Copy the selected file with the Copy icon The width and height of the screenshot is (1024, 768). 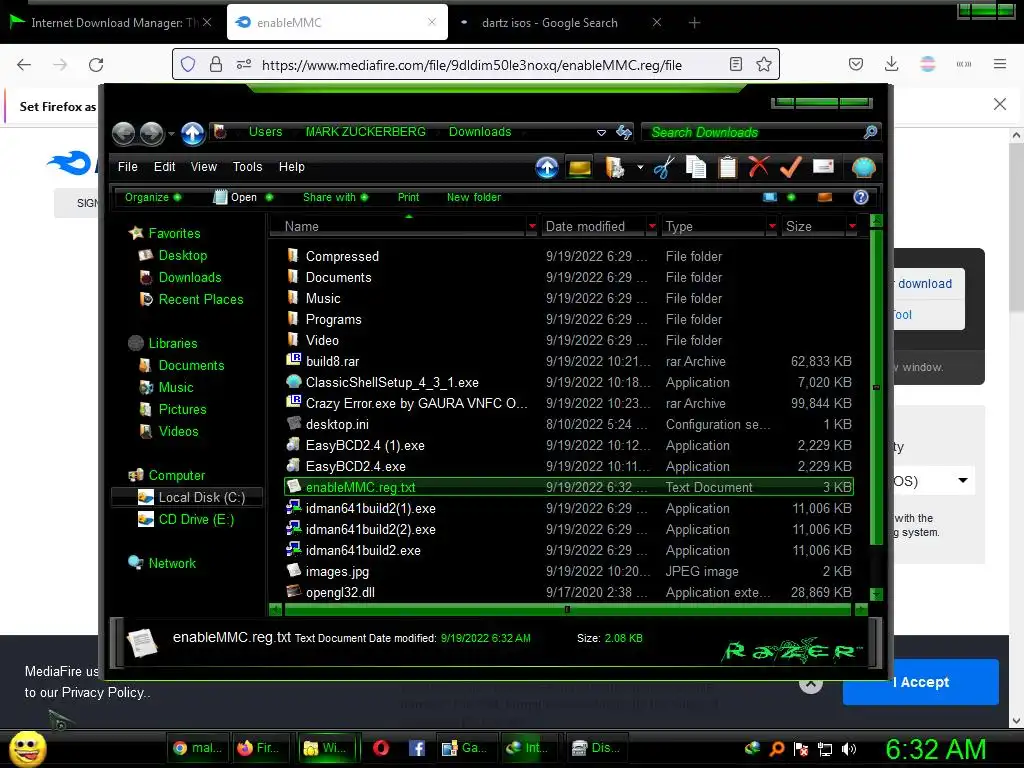(x=696, y=168)
